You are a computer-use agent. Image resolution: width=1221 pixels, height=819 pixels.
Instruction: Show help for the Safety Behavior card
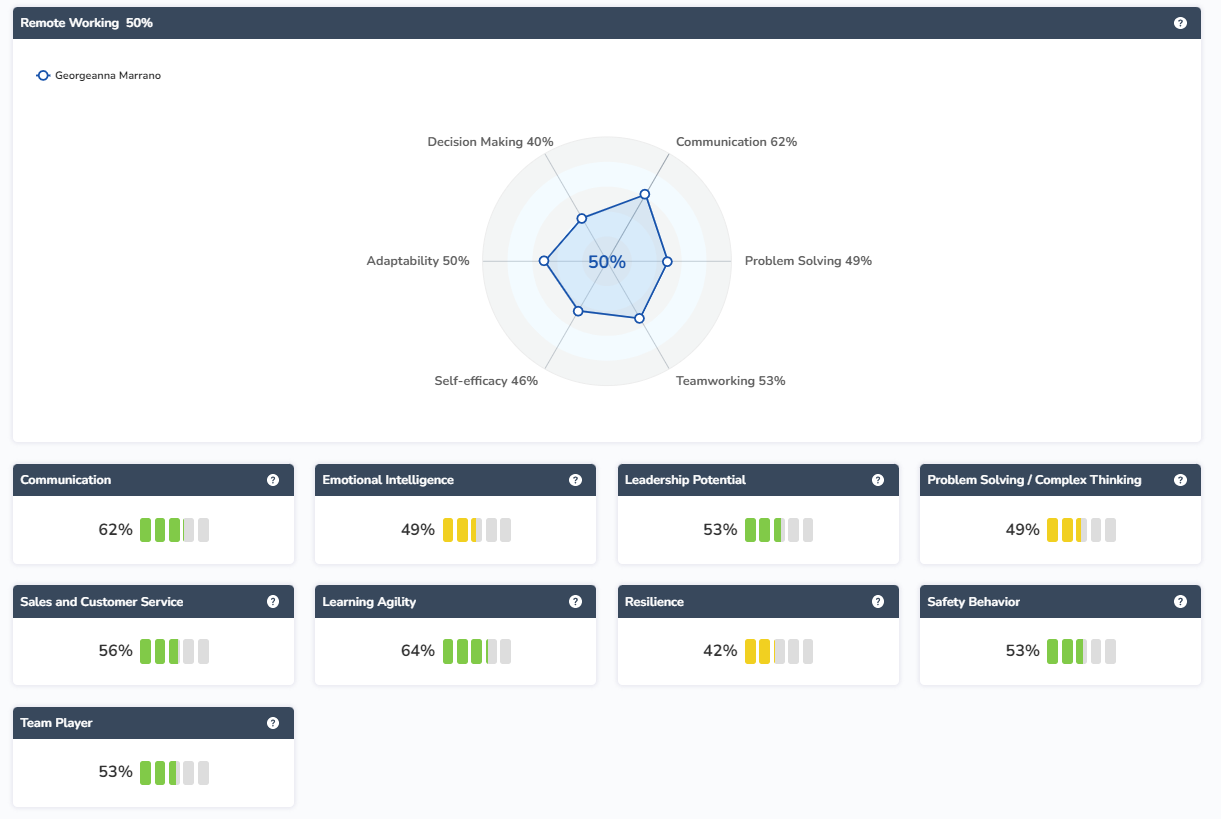[x=1180, y=602]
